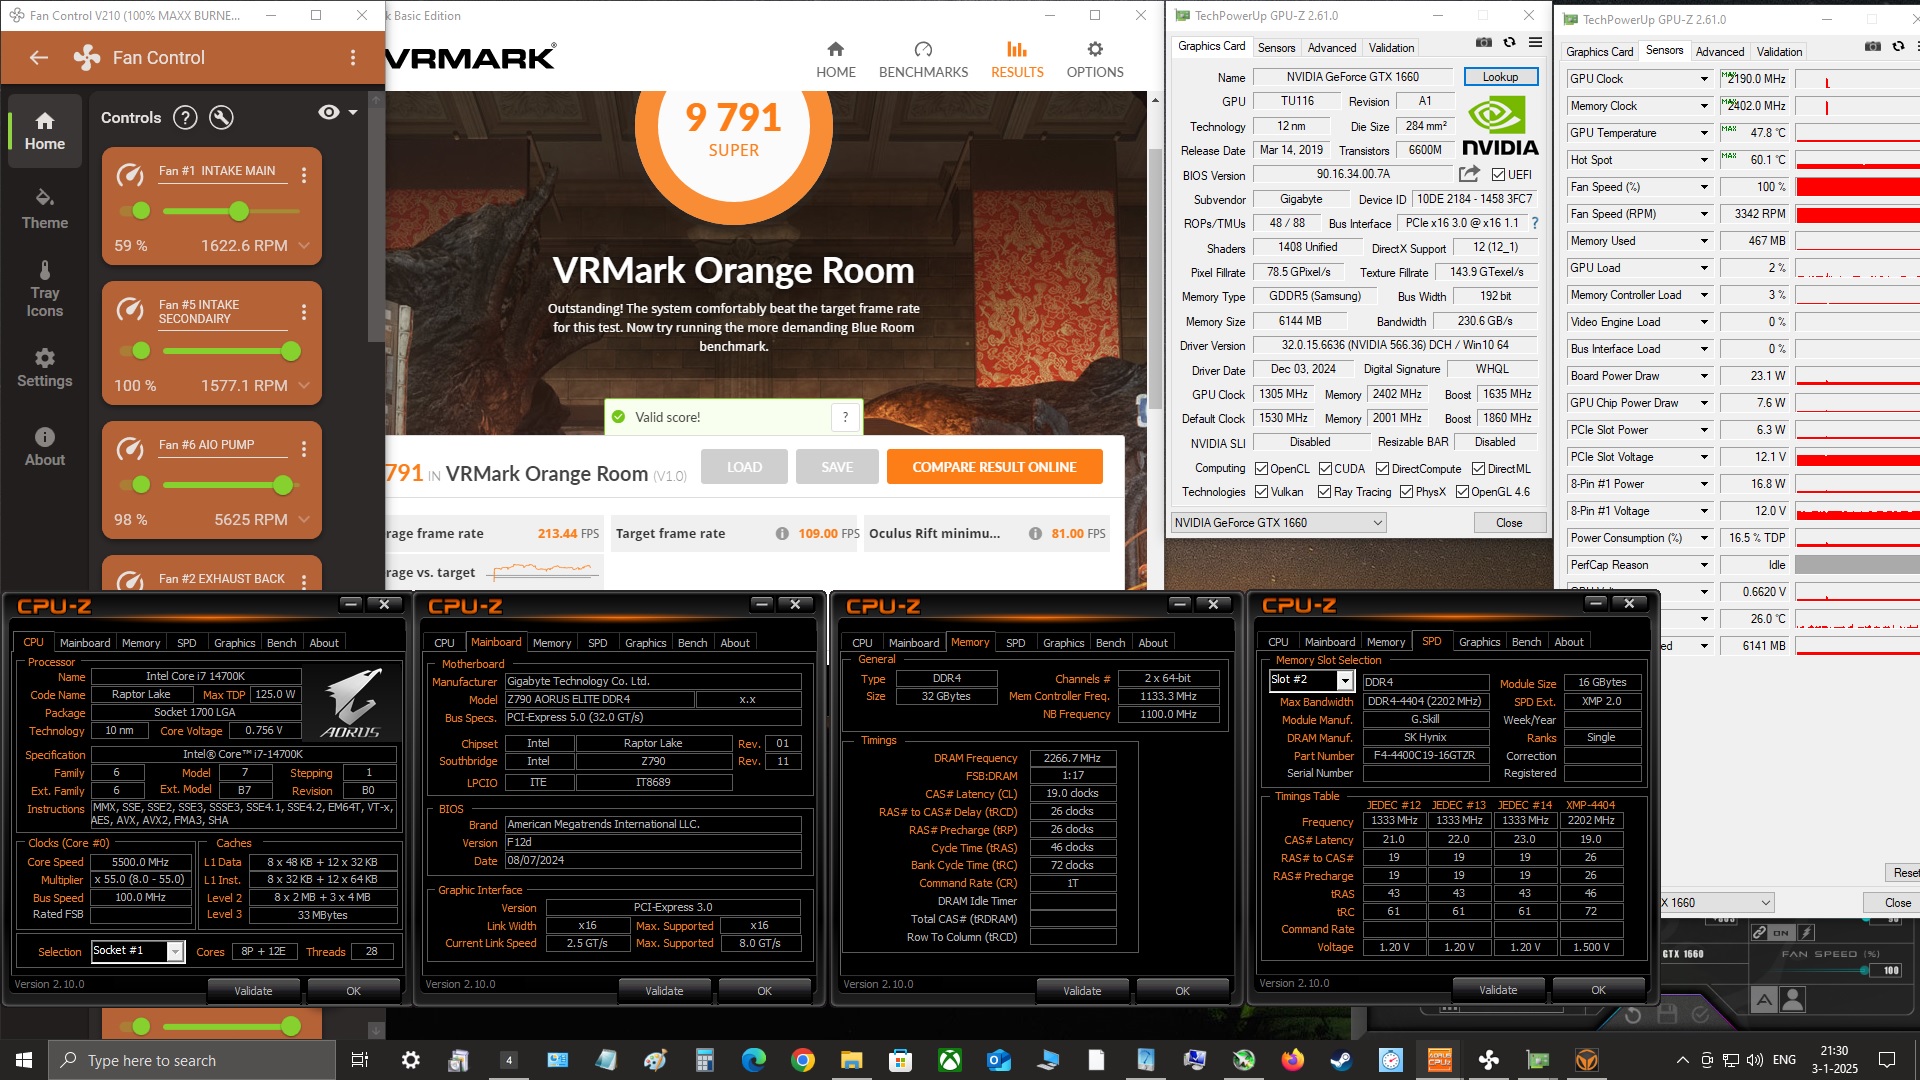Screen dimensions: 1920x1080
Task: Open the dropdown arrow next to eye icon
Action: point(353,113)
